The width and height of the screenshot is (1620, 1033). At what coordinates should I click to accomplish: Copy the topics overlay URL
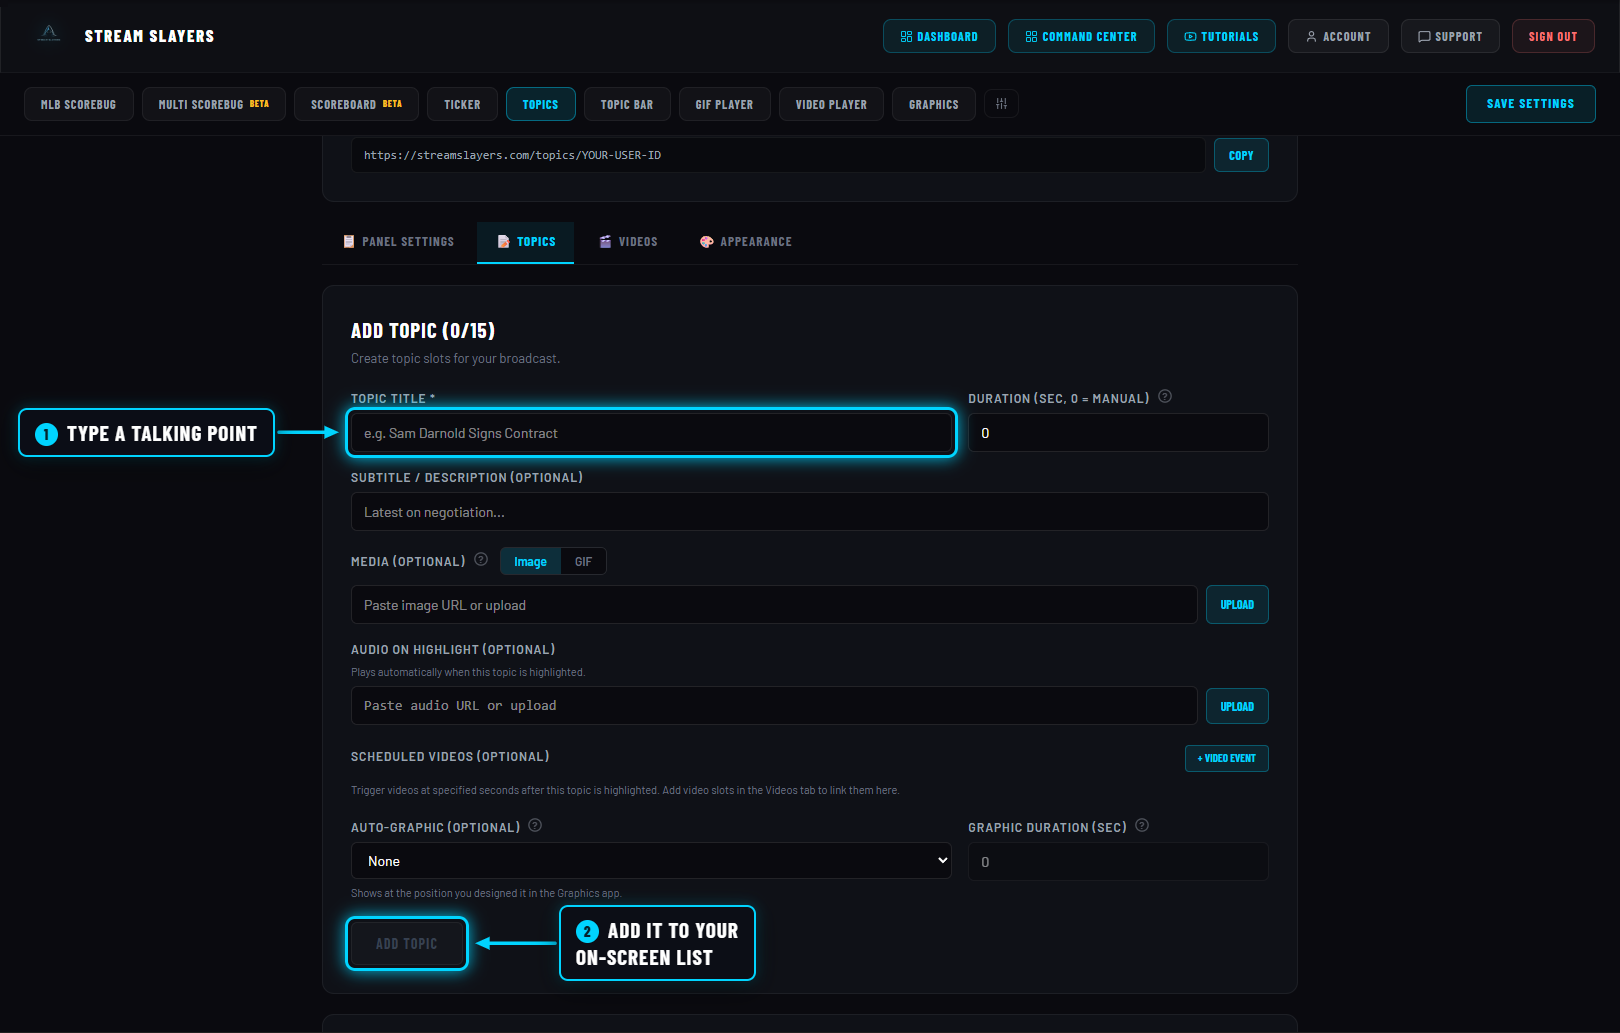point(1241,155)
